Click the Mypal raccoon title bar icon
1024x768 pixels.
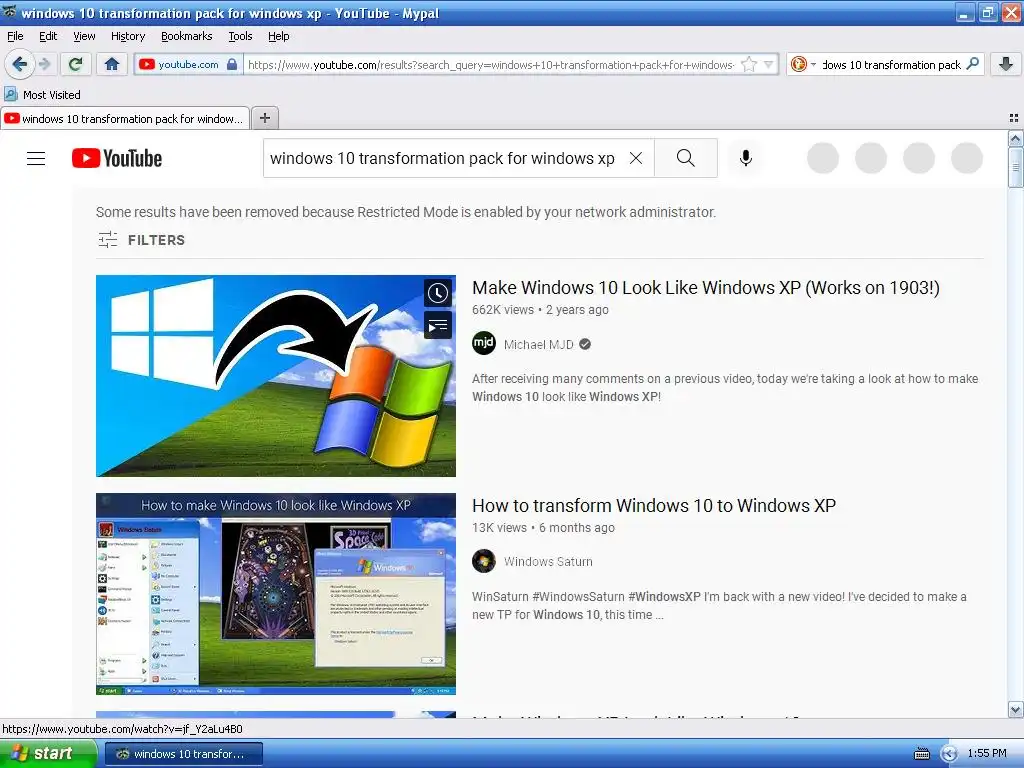click(9, 12)
